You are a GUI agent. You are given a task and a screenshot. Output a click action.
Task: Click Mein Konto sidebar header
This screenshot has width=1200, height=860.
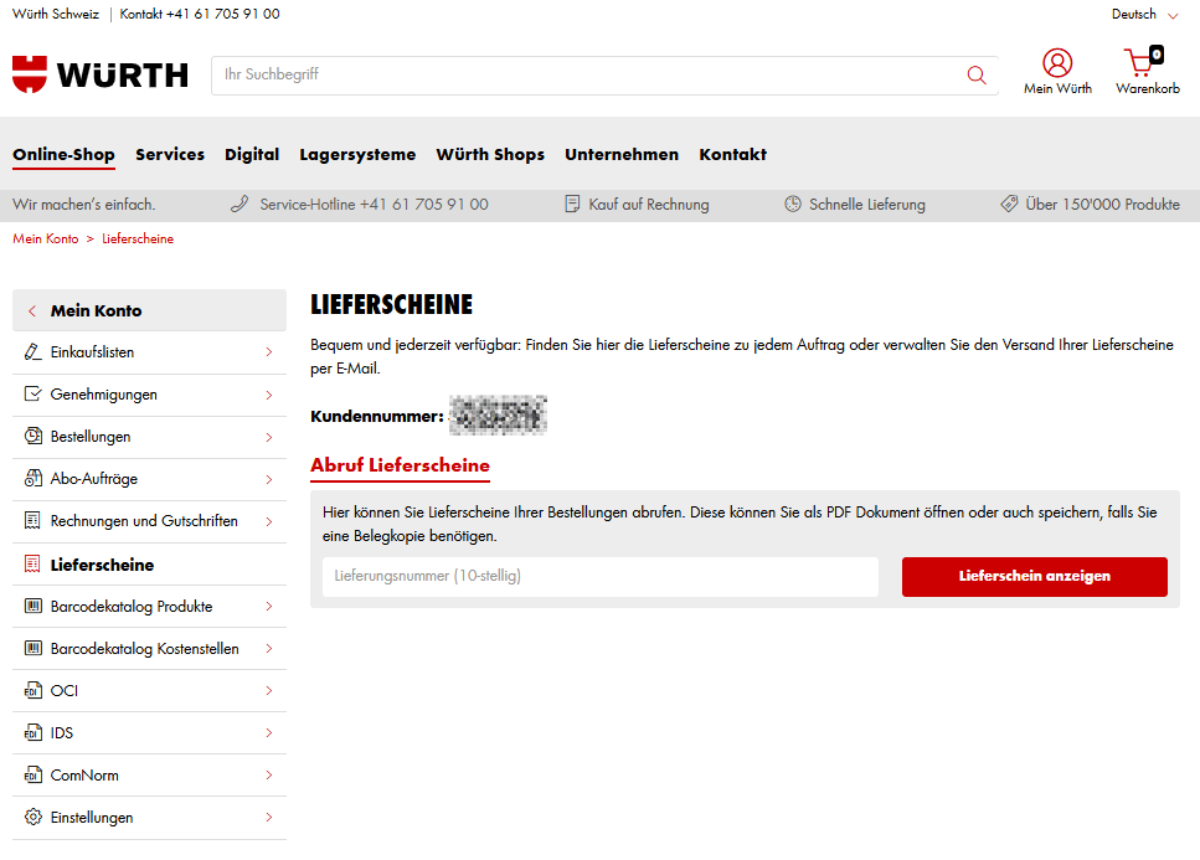[149, 311]
